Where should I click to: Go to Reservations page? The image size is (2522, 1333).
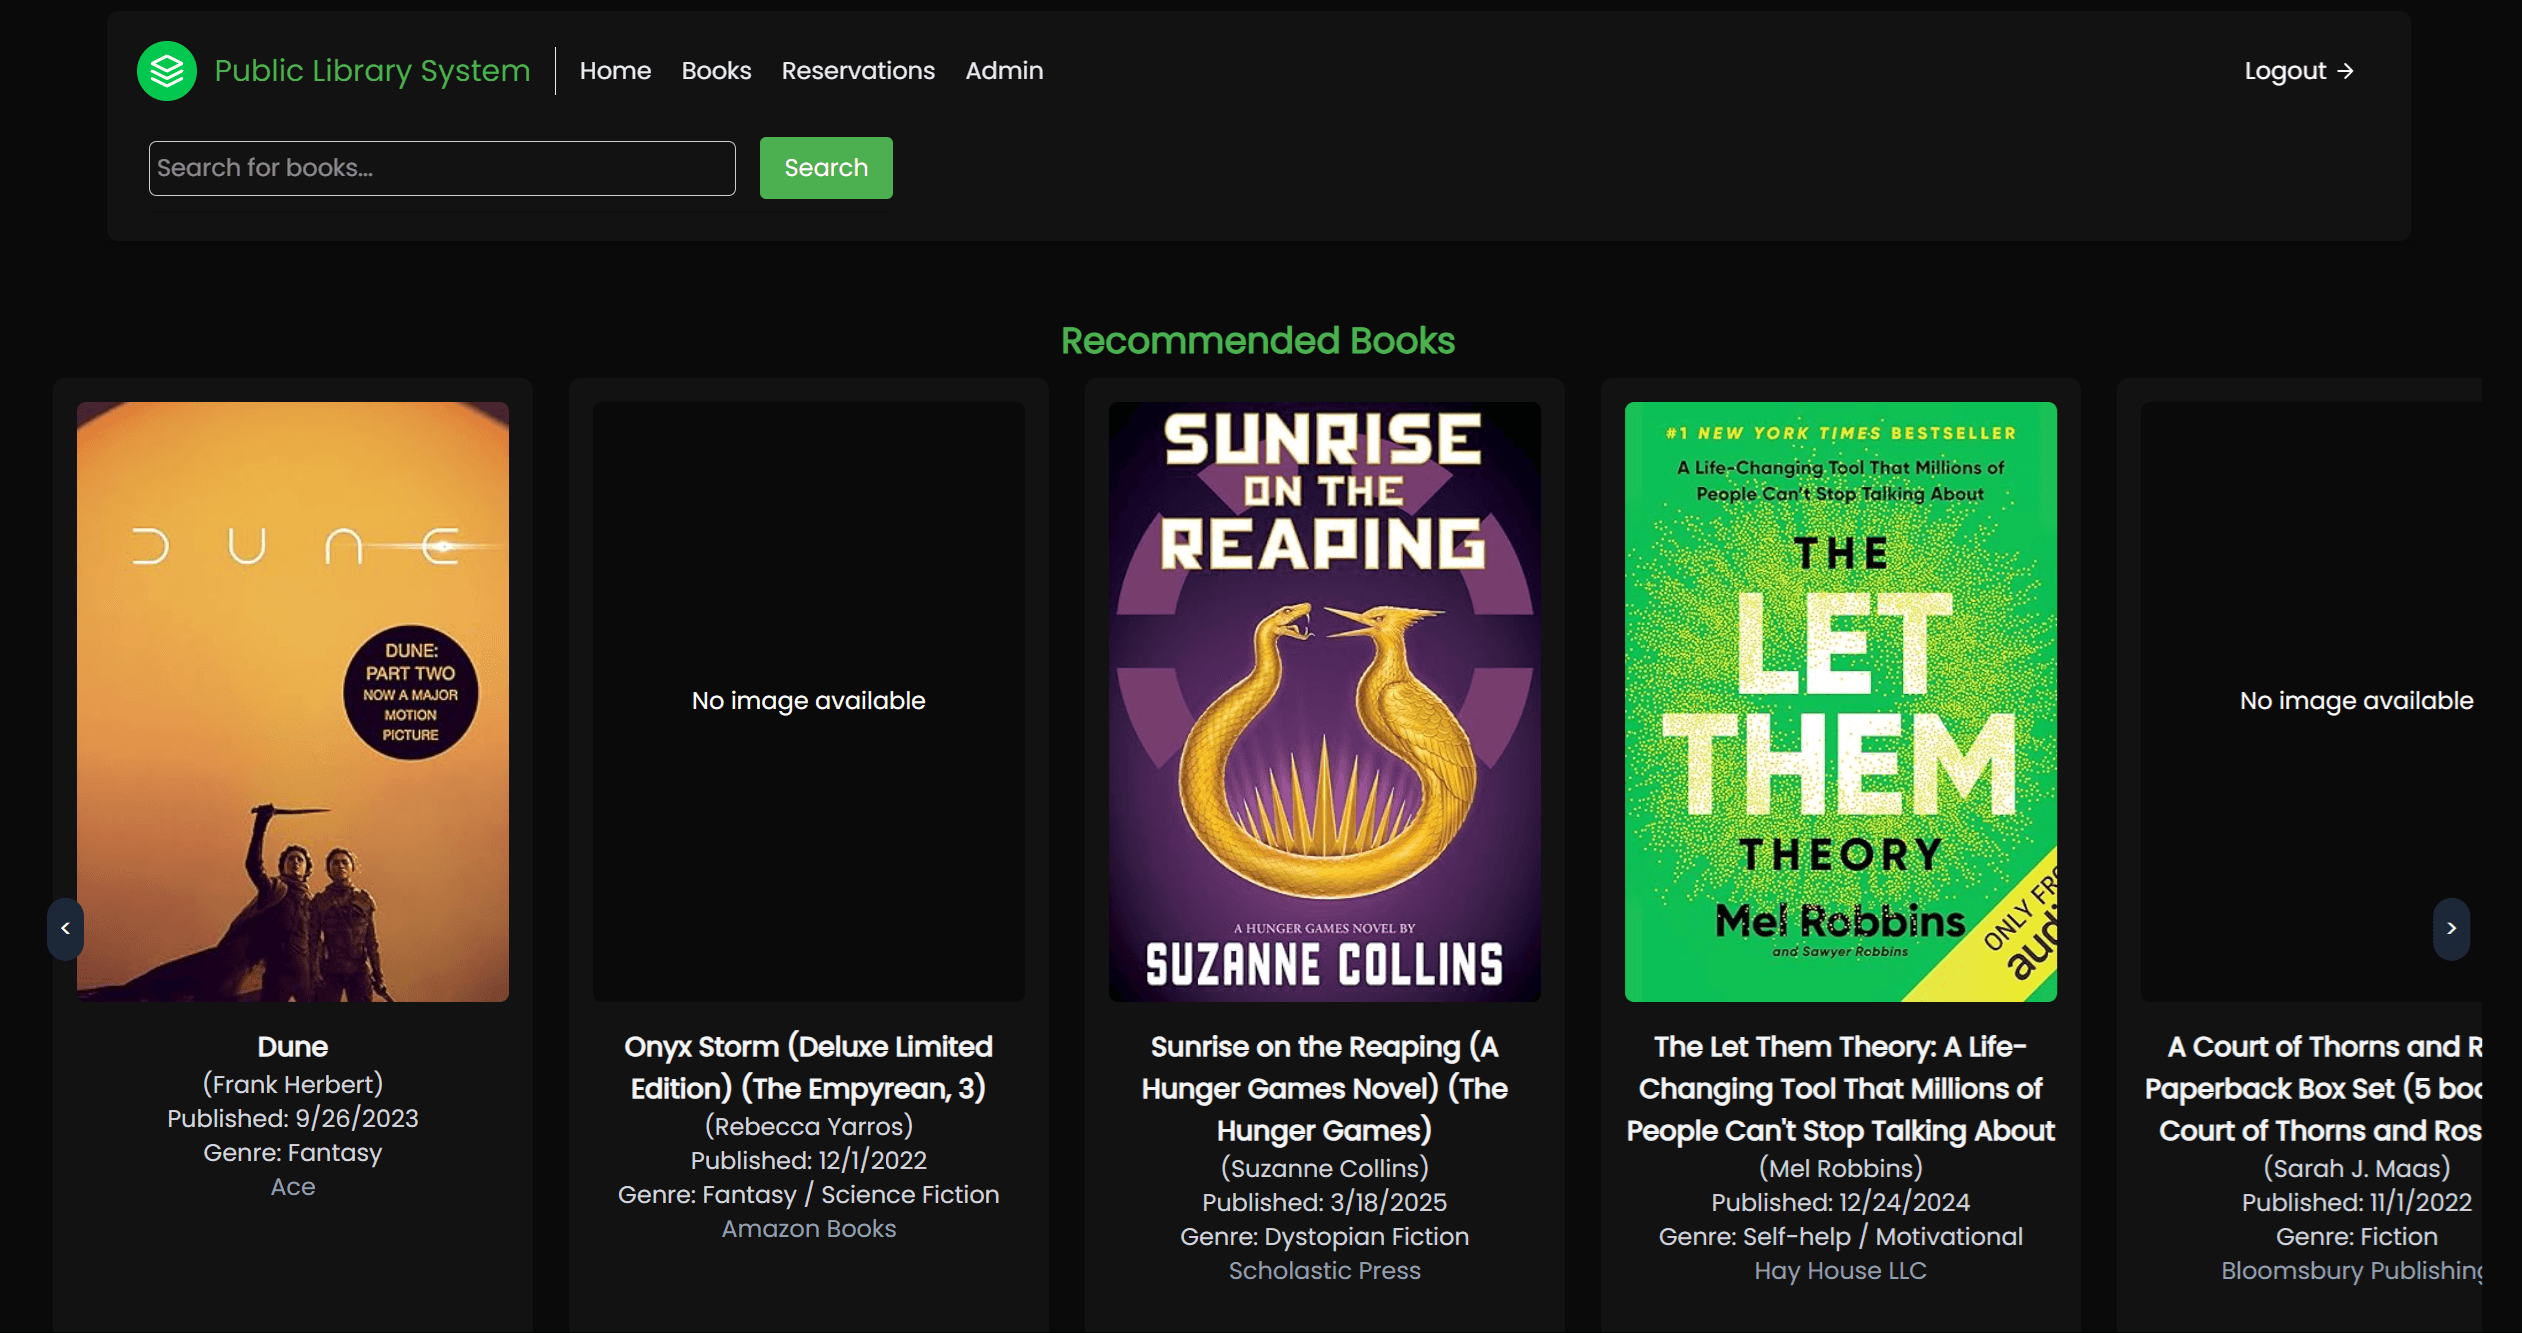(858, 71)
